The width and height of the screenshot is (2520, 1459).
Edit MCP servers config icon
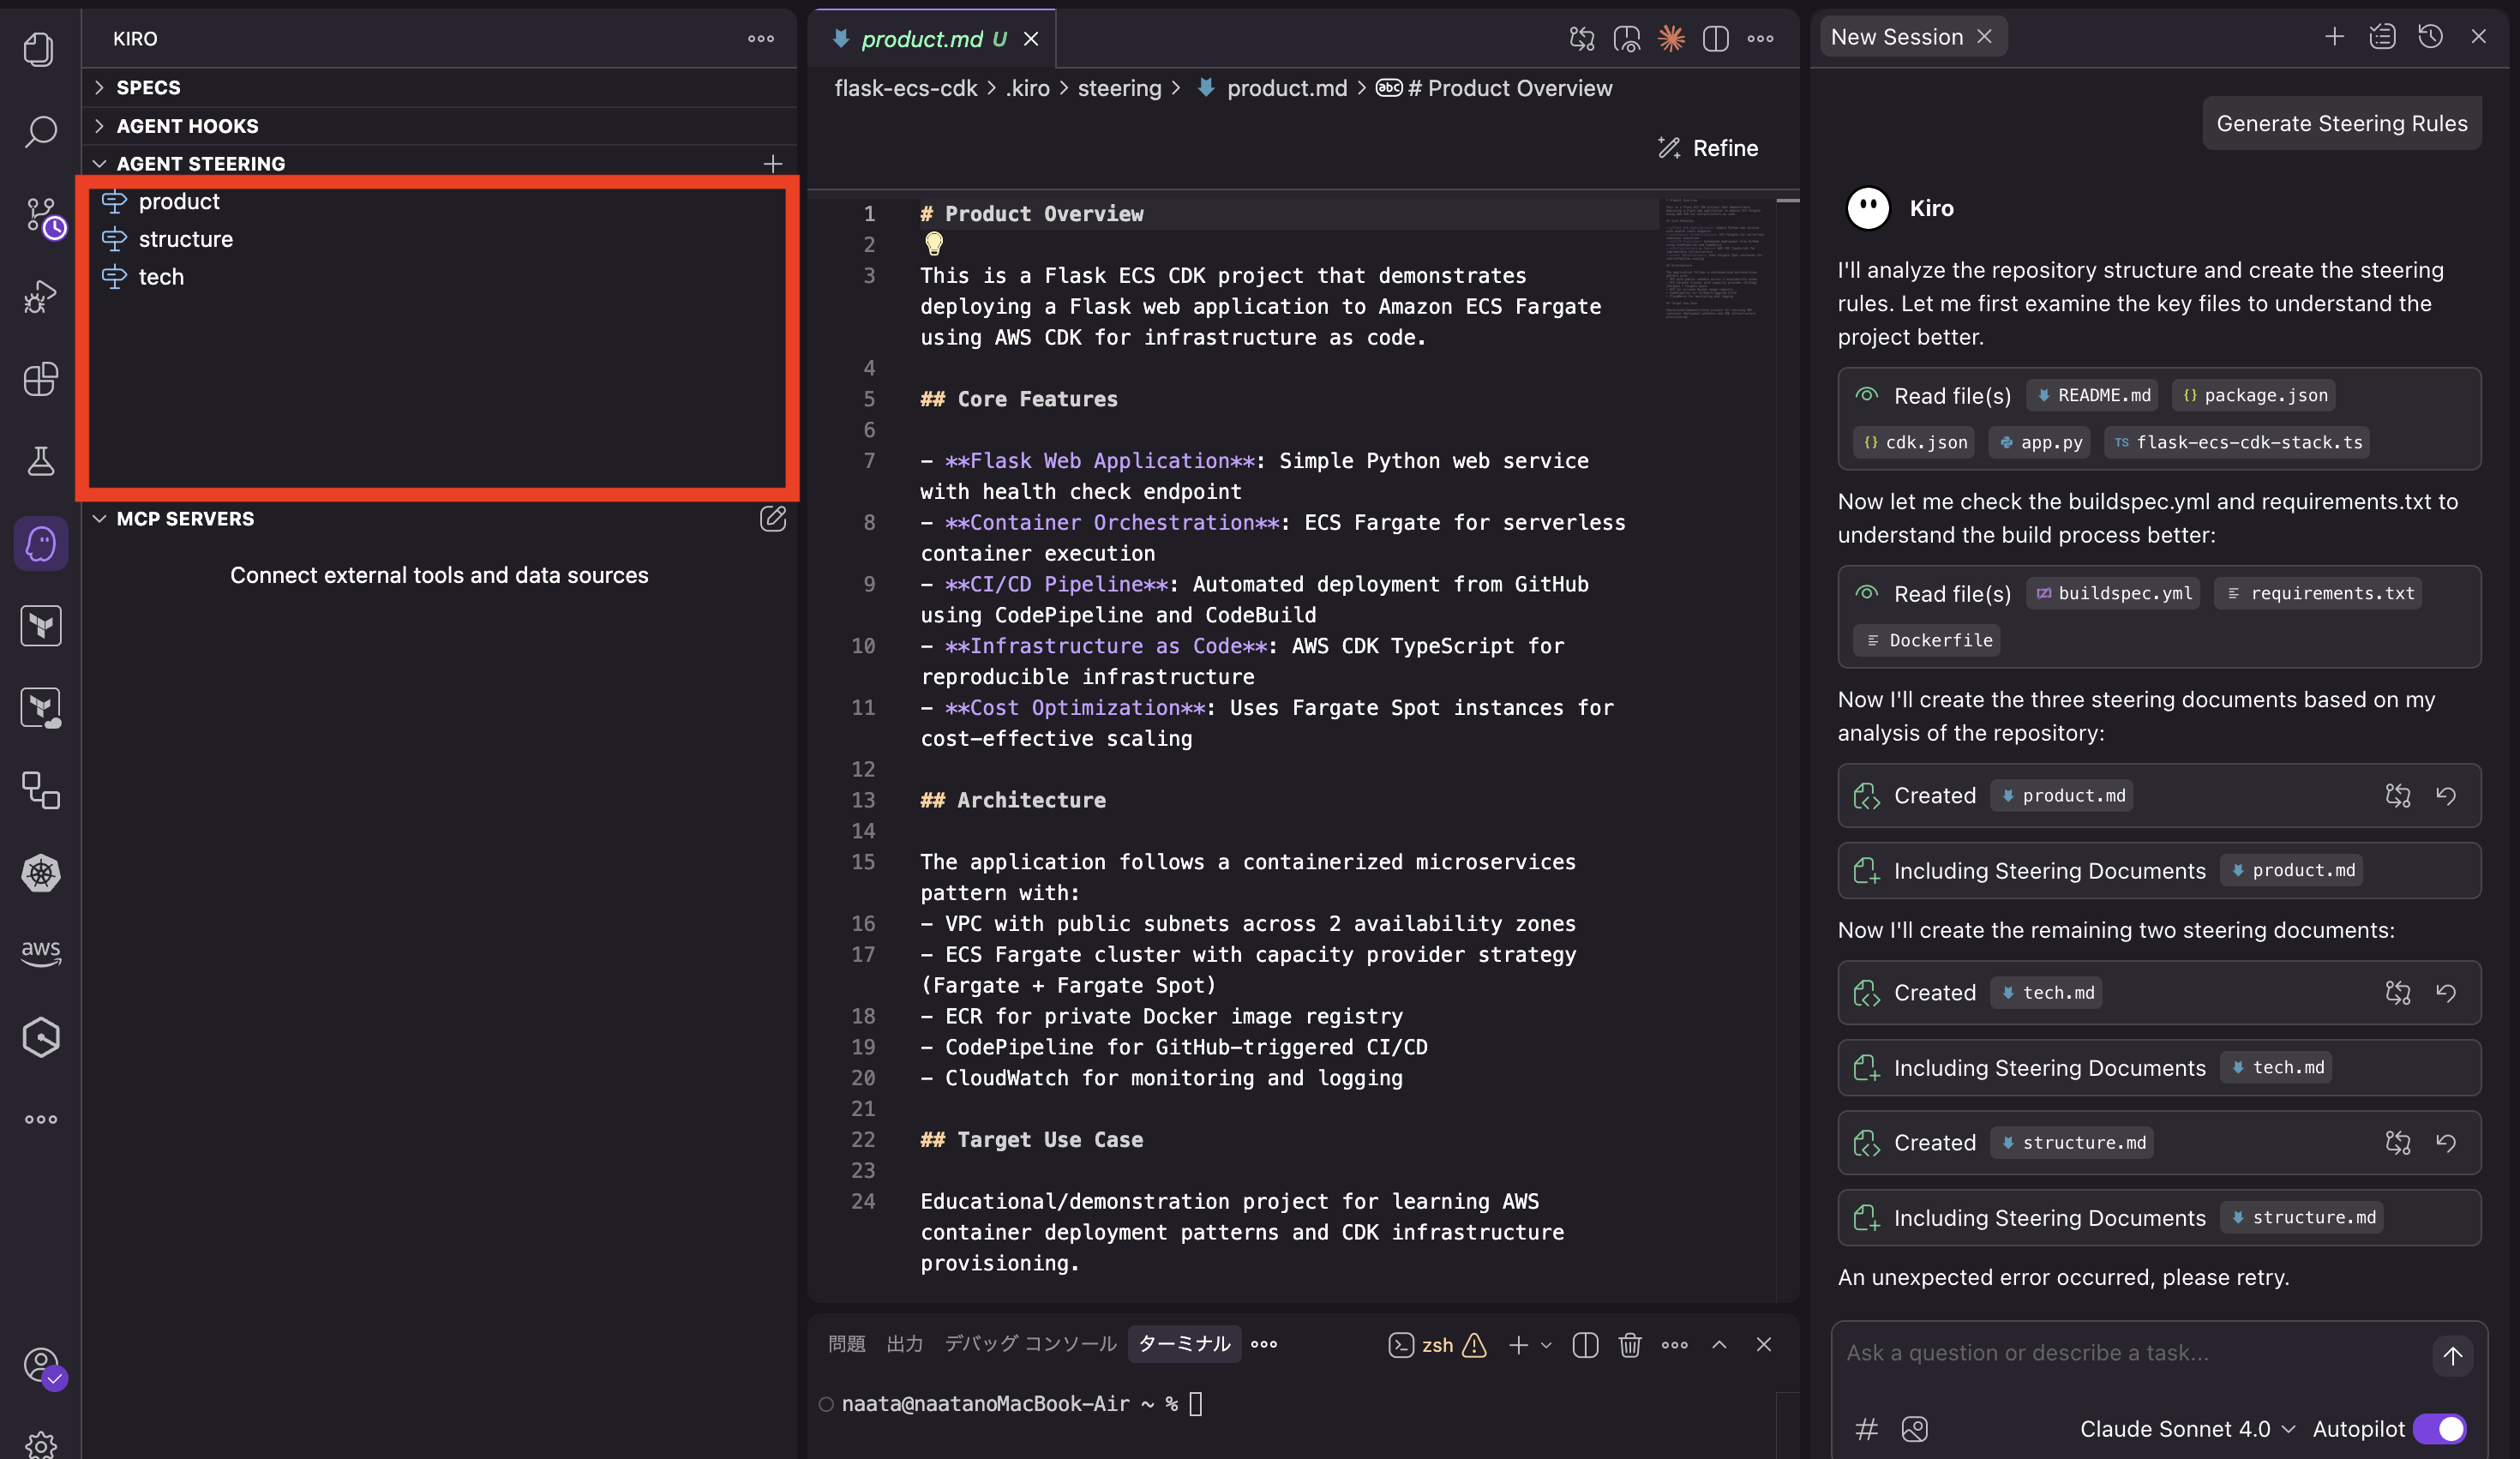tap(772, 518)
